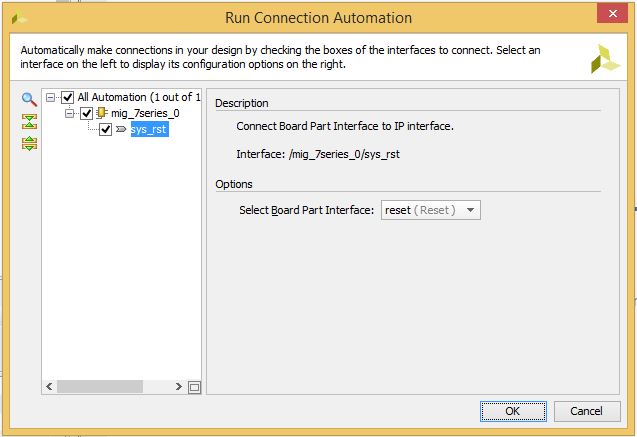
Task: Select the All Automation tree label
Action: click(139, 97)
